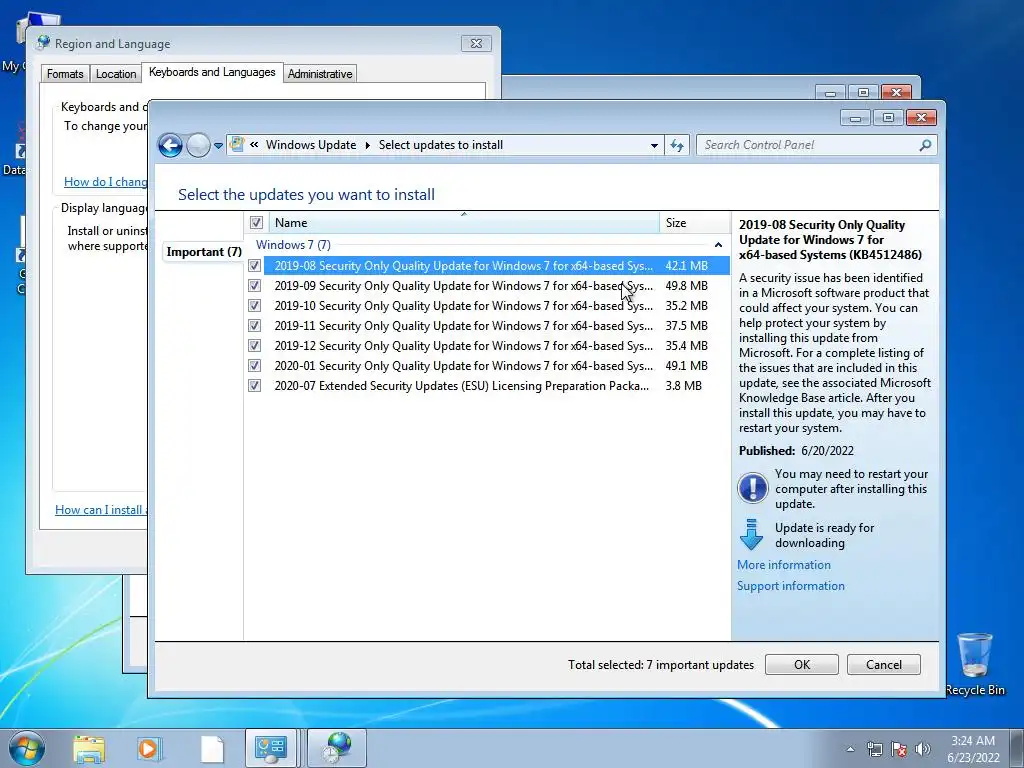Open the address bar history dropdown
The image size is (1024, 768).
pos(654,146)
